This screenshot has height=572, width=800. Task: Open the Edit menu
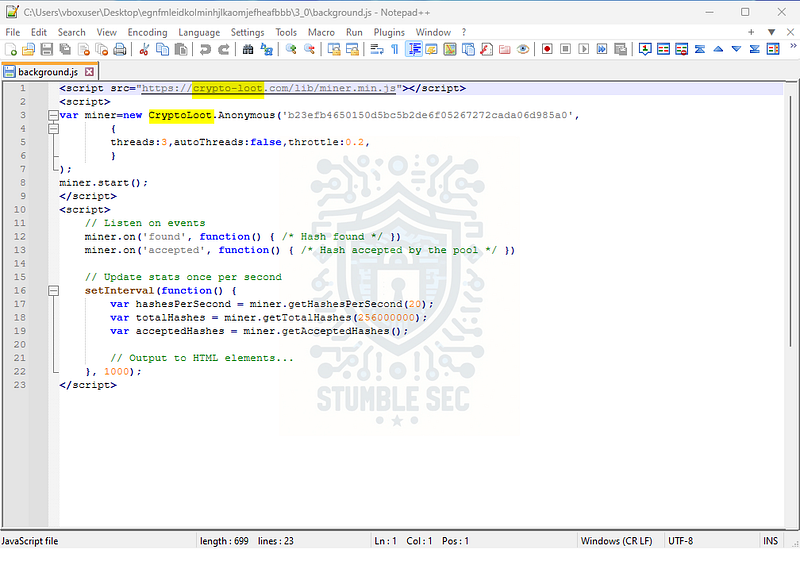39,32
